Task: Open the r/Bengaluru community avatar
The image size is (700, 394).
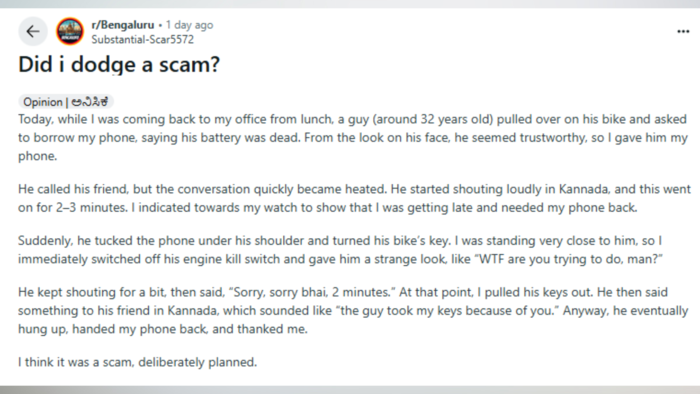Action: click(x=70, y=32)
